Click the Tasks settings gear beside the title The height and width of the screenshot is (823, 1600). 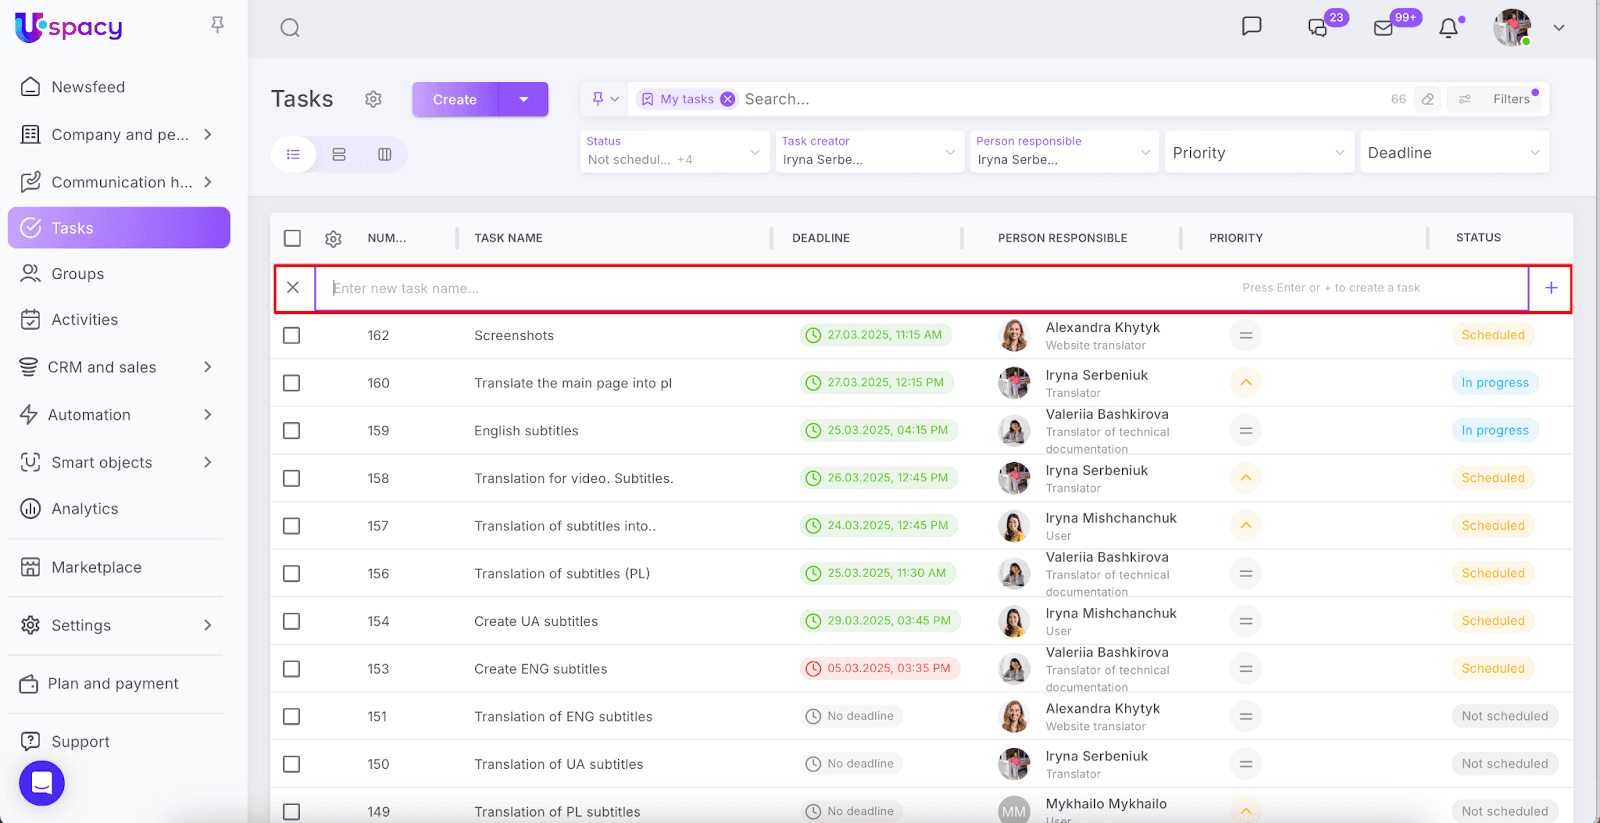(x=373, y=99)
